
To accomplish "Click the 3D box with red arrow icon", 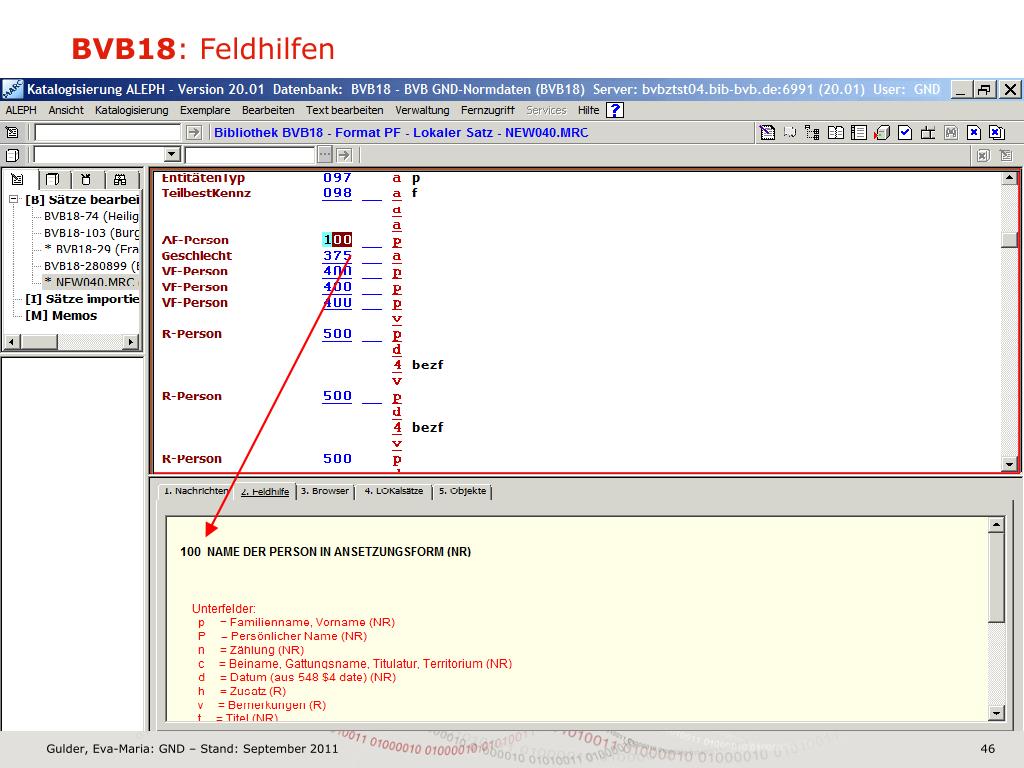I will (x=882, y=132).
